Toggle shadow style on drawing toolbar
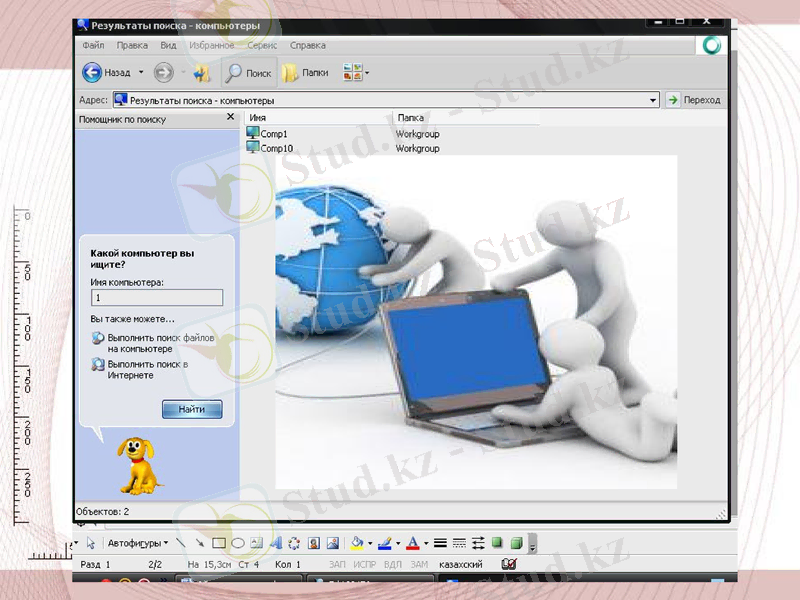800x600 pixels. pyautogui.click(x=497, y=543)
